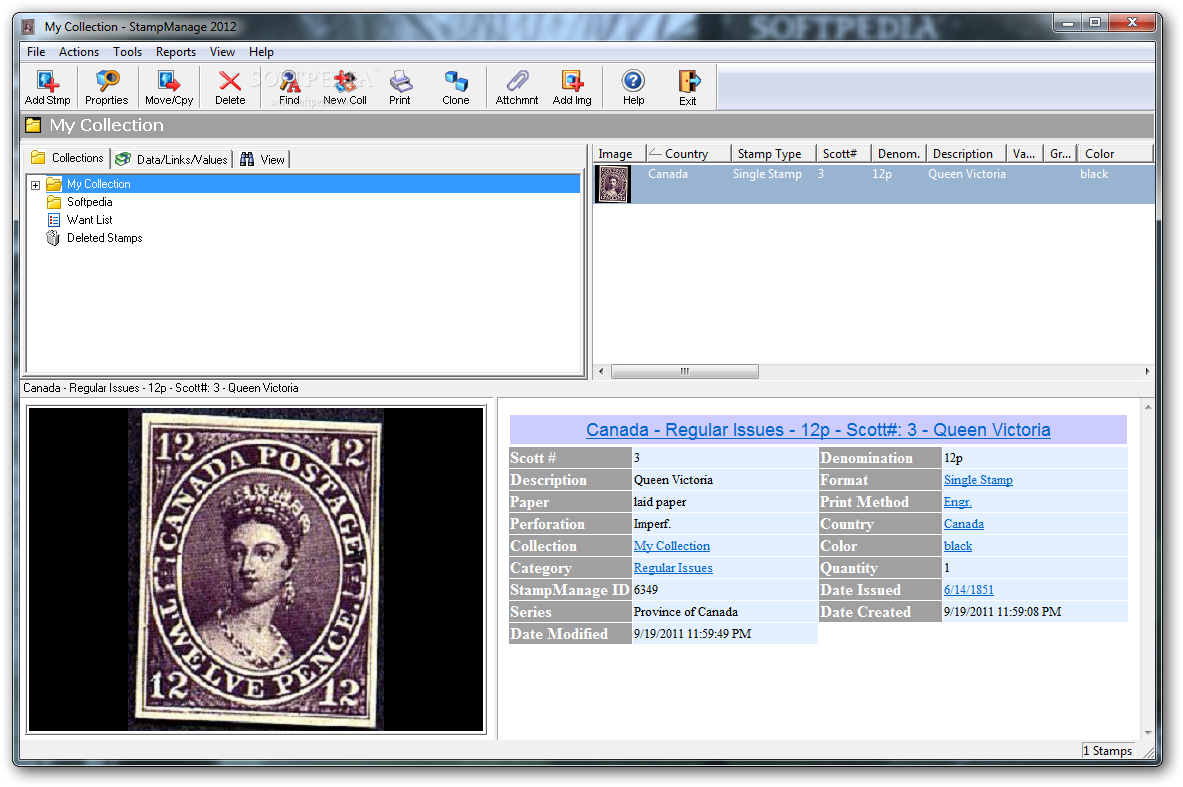Click the Print toolbar icon
Viewport: 1183px width, 787px height.
point(400,88)
